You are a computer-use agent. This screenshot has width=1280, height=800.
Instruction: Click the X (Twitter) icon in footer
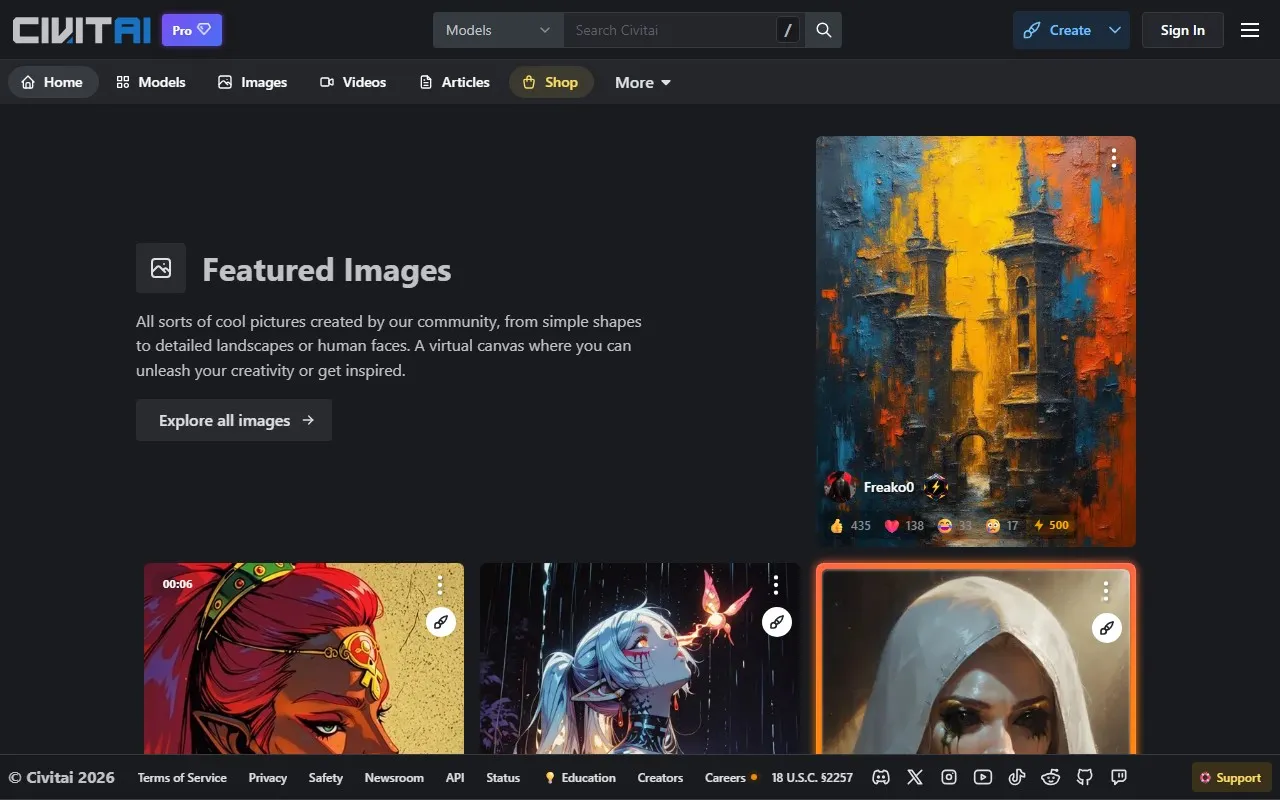click(x=915, y=777)
